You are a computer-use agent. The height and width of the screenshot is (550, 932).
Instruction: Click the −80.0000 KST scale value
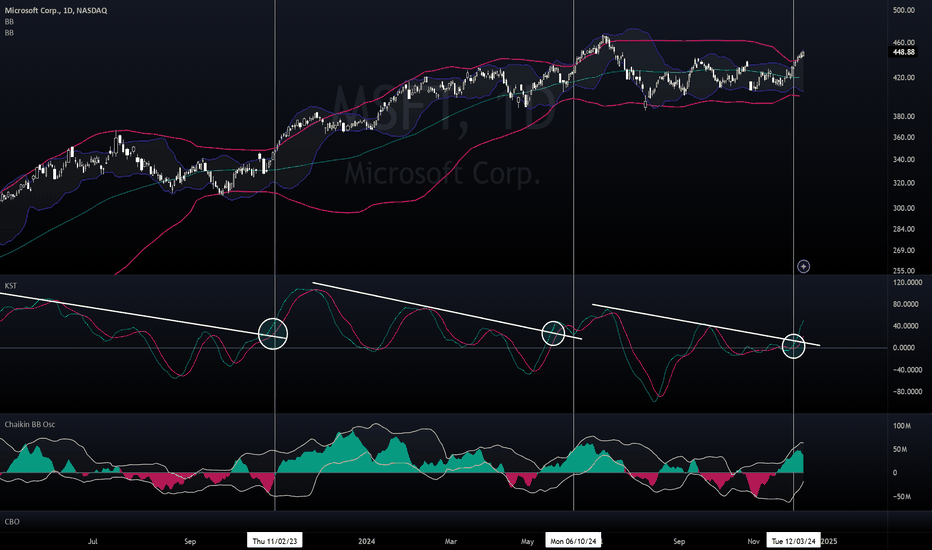[x=906, y=392]
